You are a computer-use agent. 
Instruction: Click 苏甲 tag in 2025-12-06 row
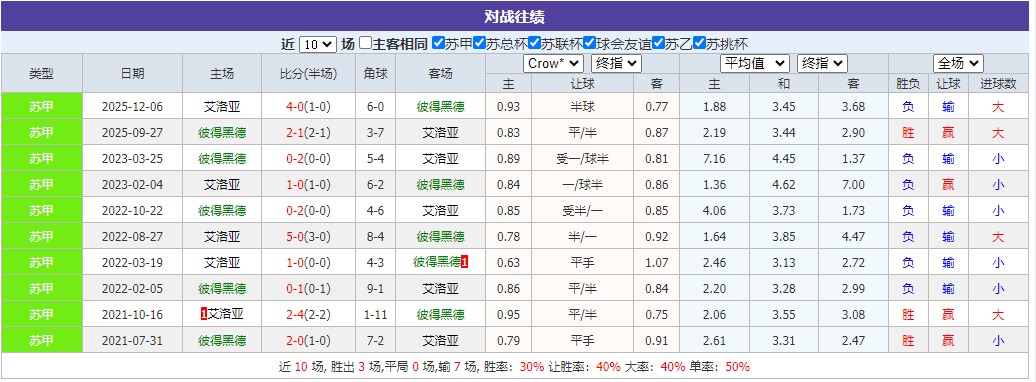(x=42, y=106)
